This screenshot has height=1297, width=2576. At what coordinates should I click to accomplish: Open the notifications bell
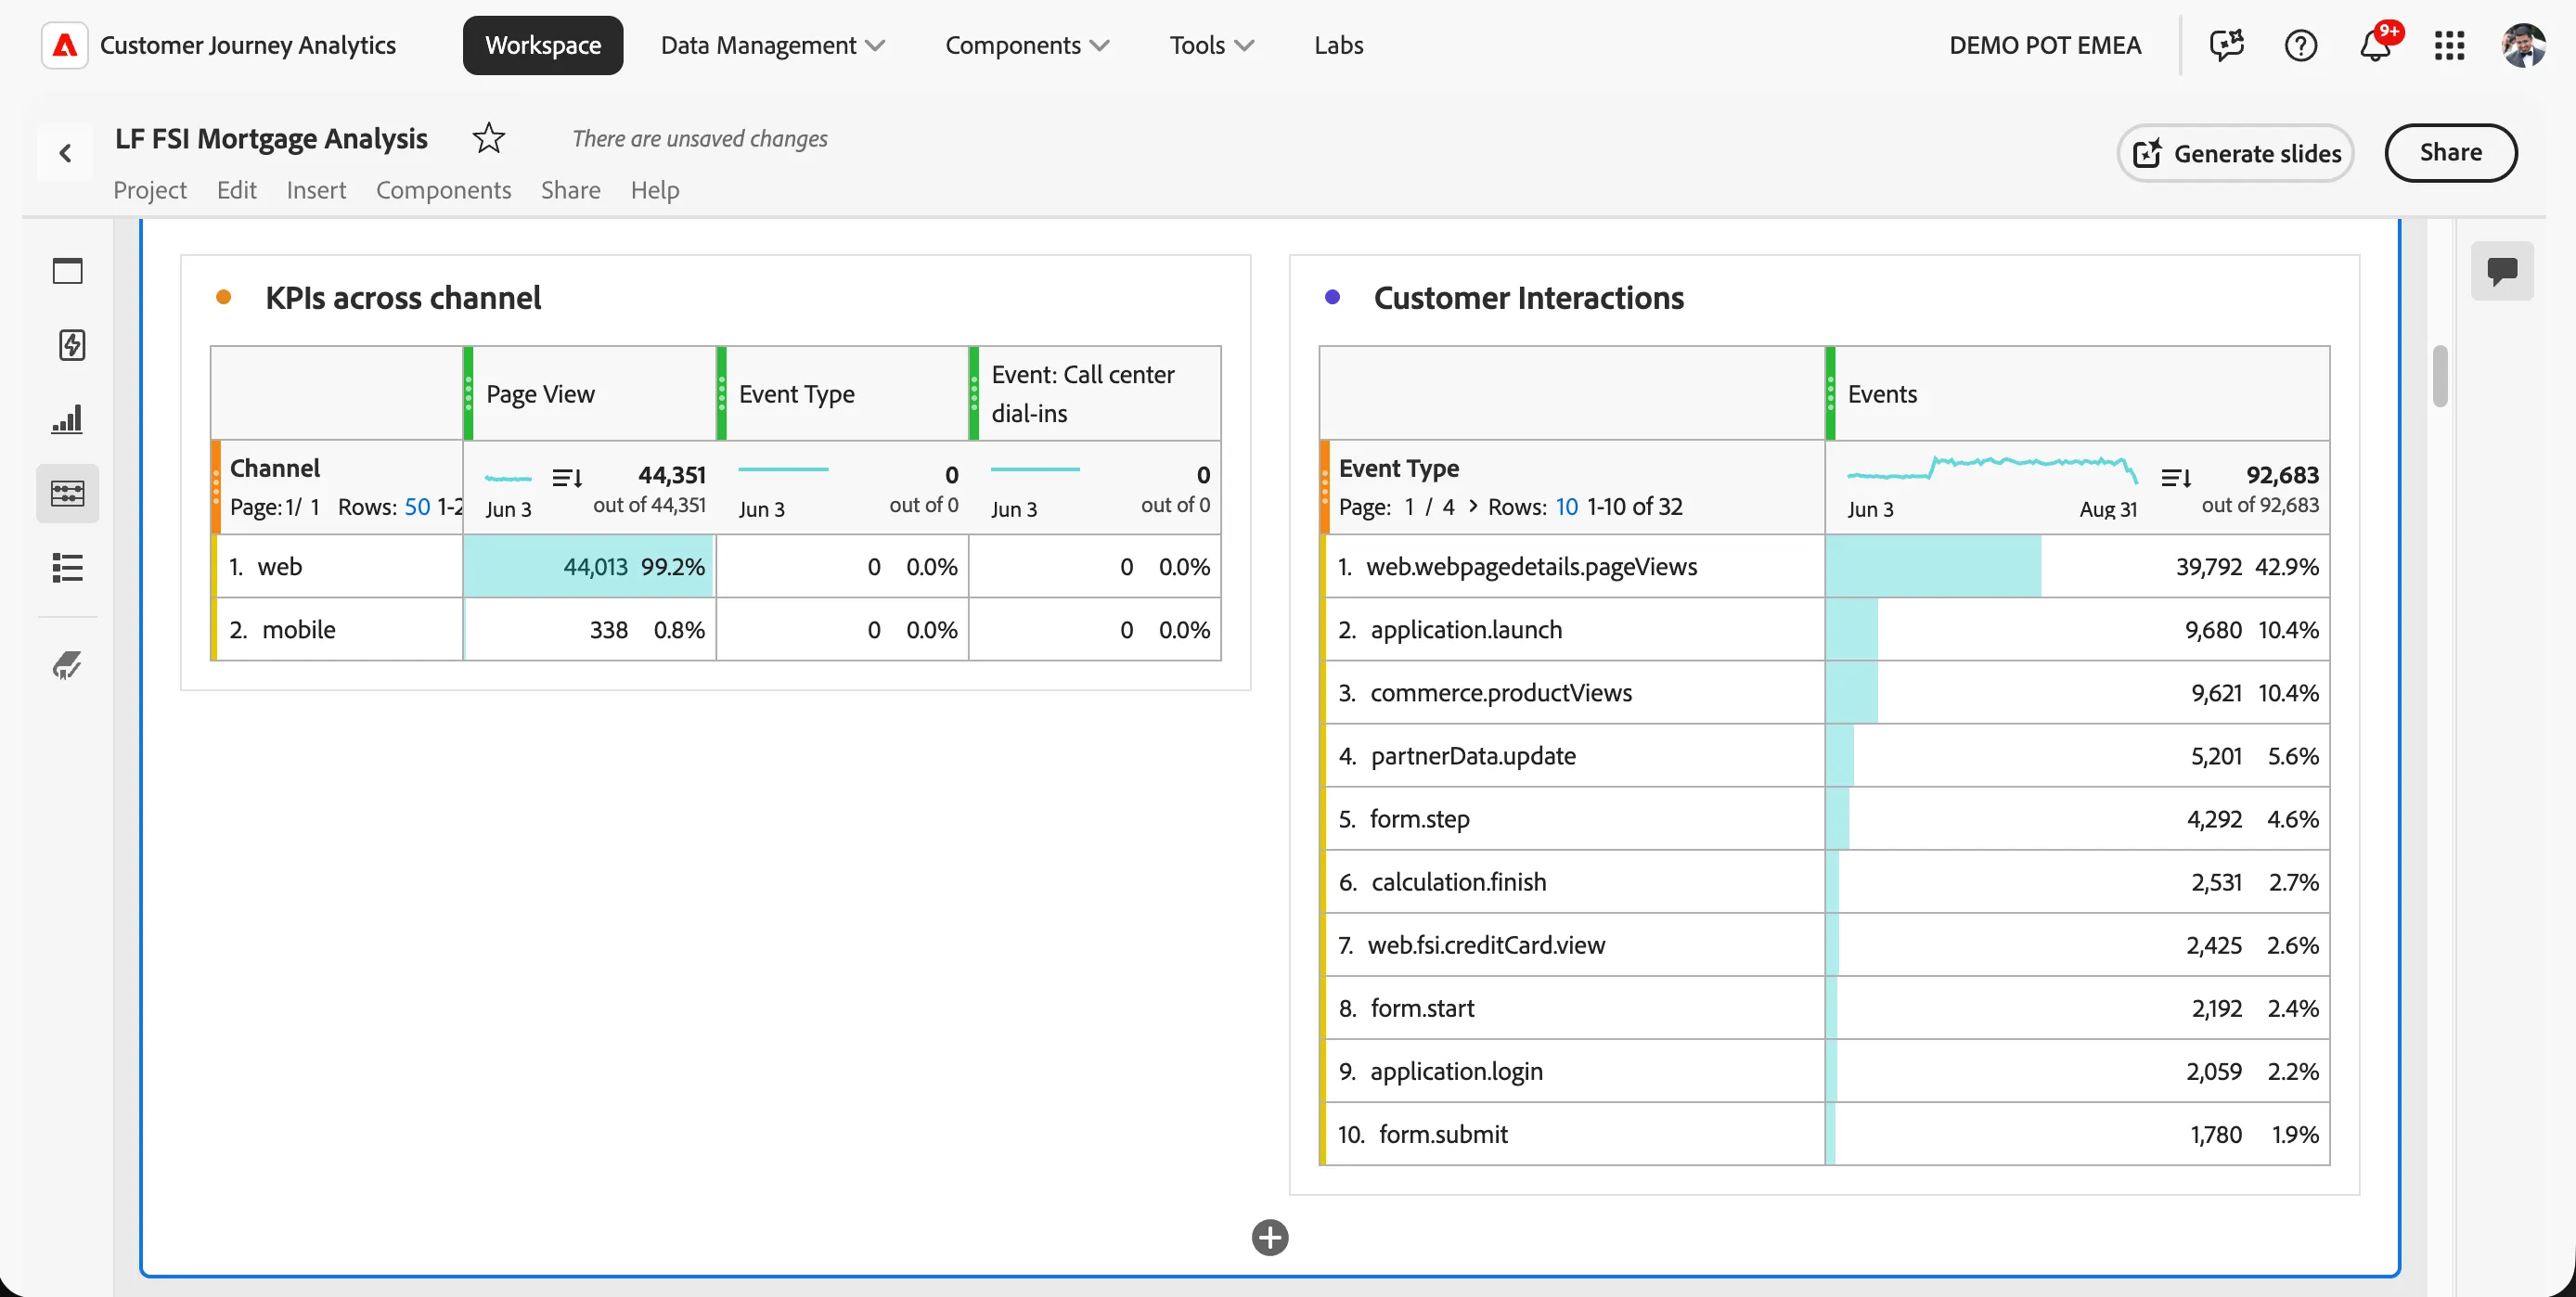point(2375,45)
